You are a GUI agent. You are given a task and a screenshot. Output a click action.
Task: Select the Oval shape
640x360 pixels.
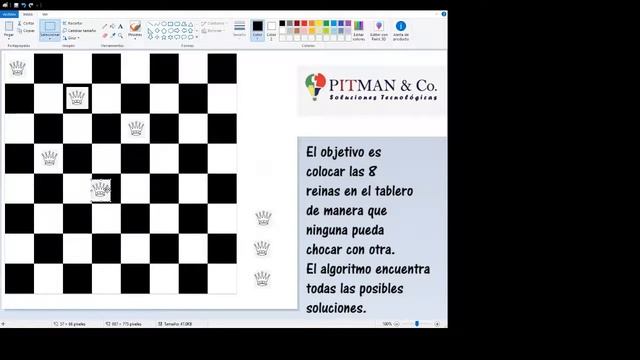pyautogui.click(x=164, y=24)
